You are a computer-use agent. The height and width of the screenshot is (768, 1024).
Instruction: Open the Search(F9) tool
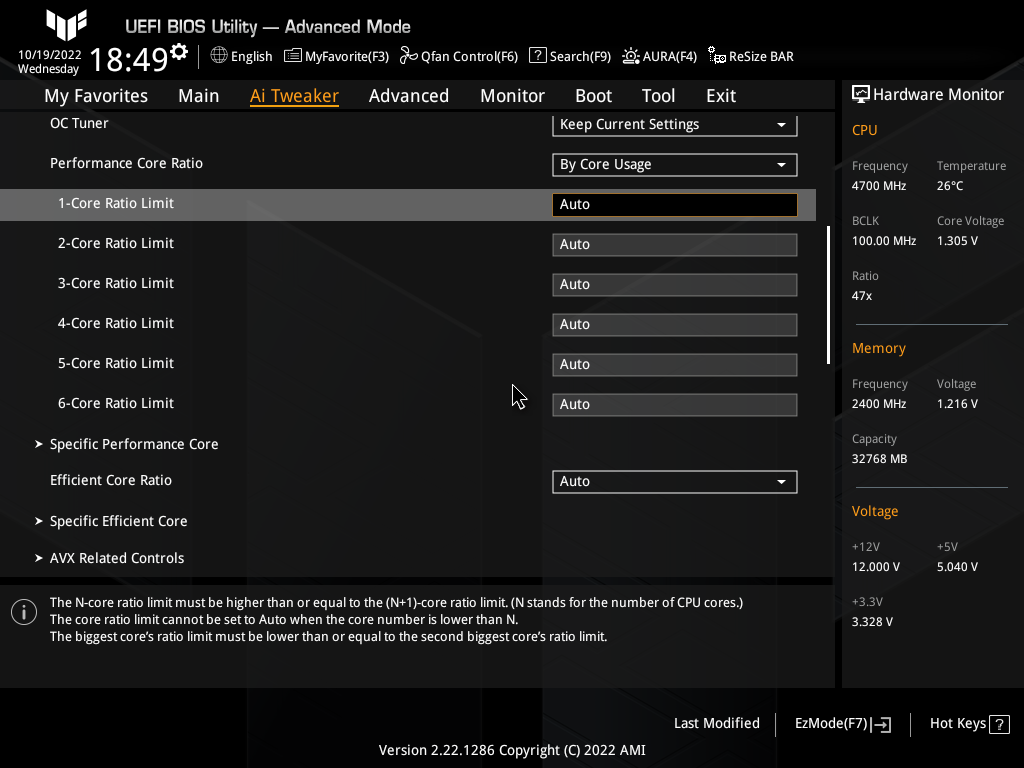(x=569, y=56)
